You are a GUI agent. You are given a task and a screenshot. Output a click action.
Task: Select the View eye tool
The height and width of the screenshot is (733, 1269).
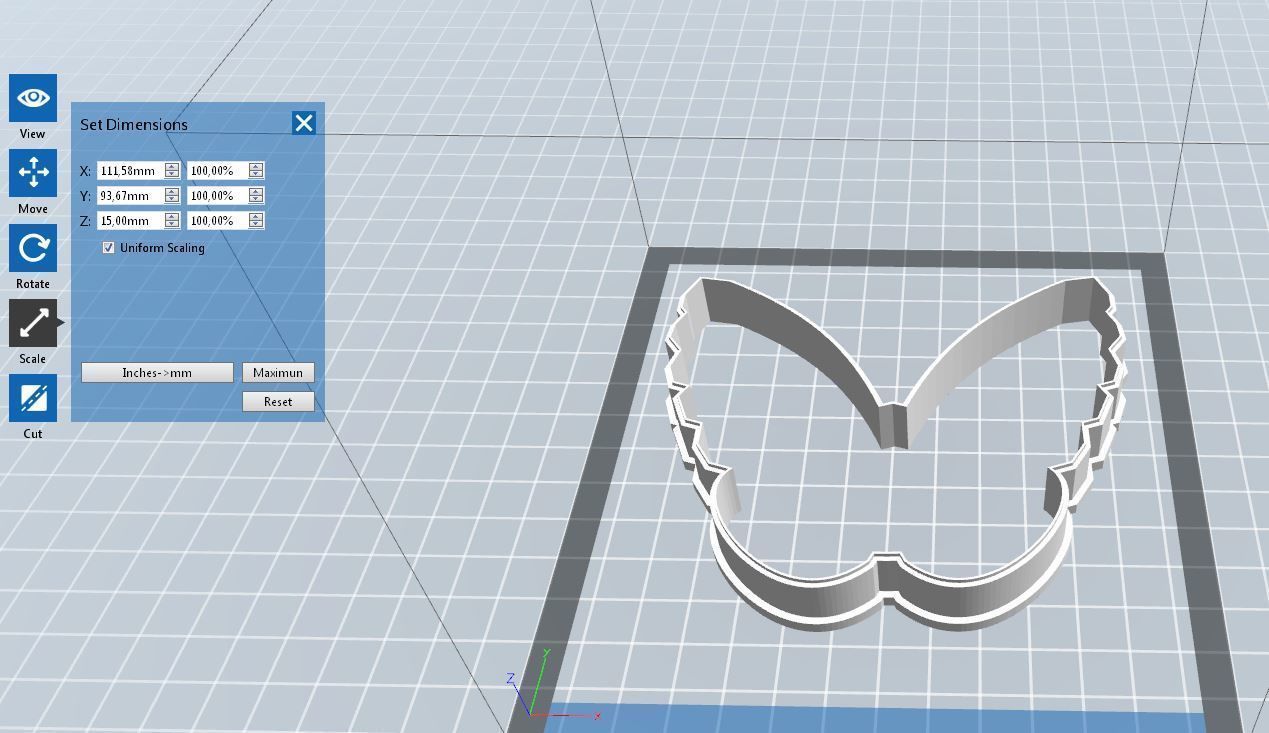[x=33, y=98]
